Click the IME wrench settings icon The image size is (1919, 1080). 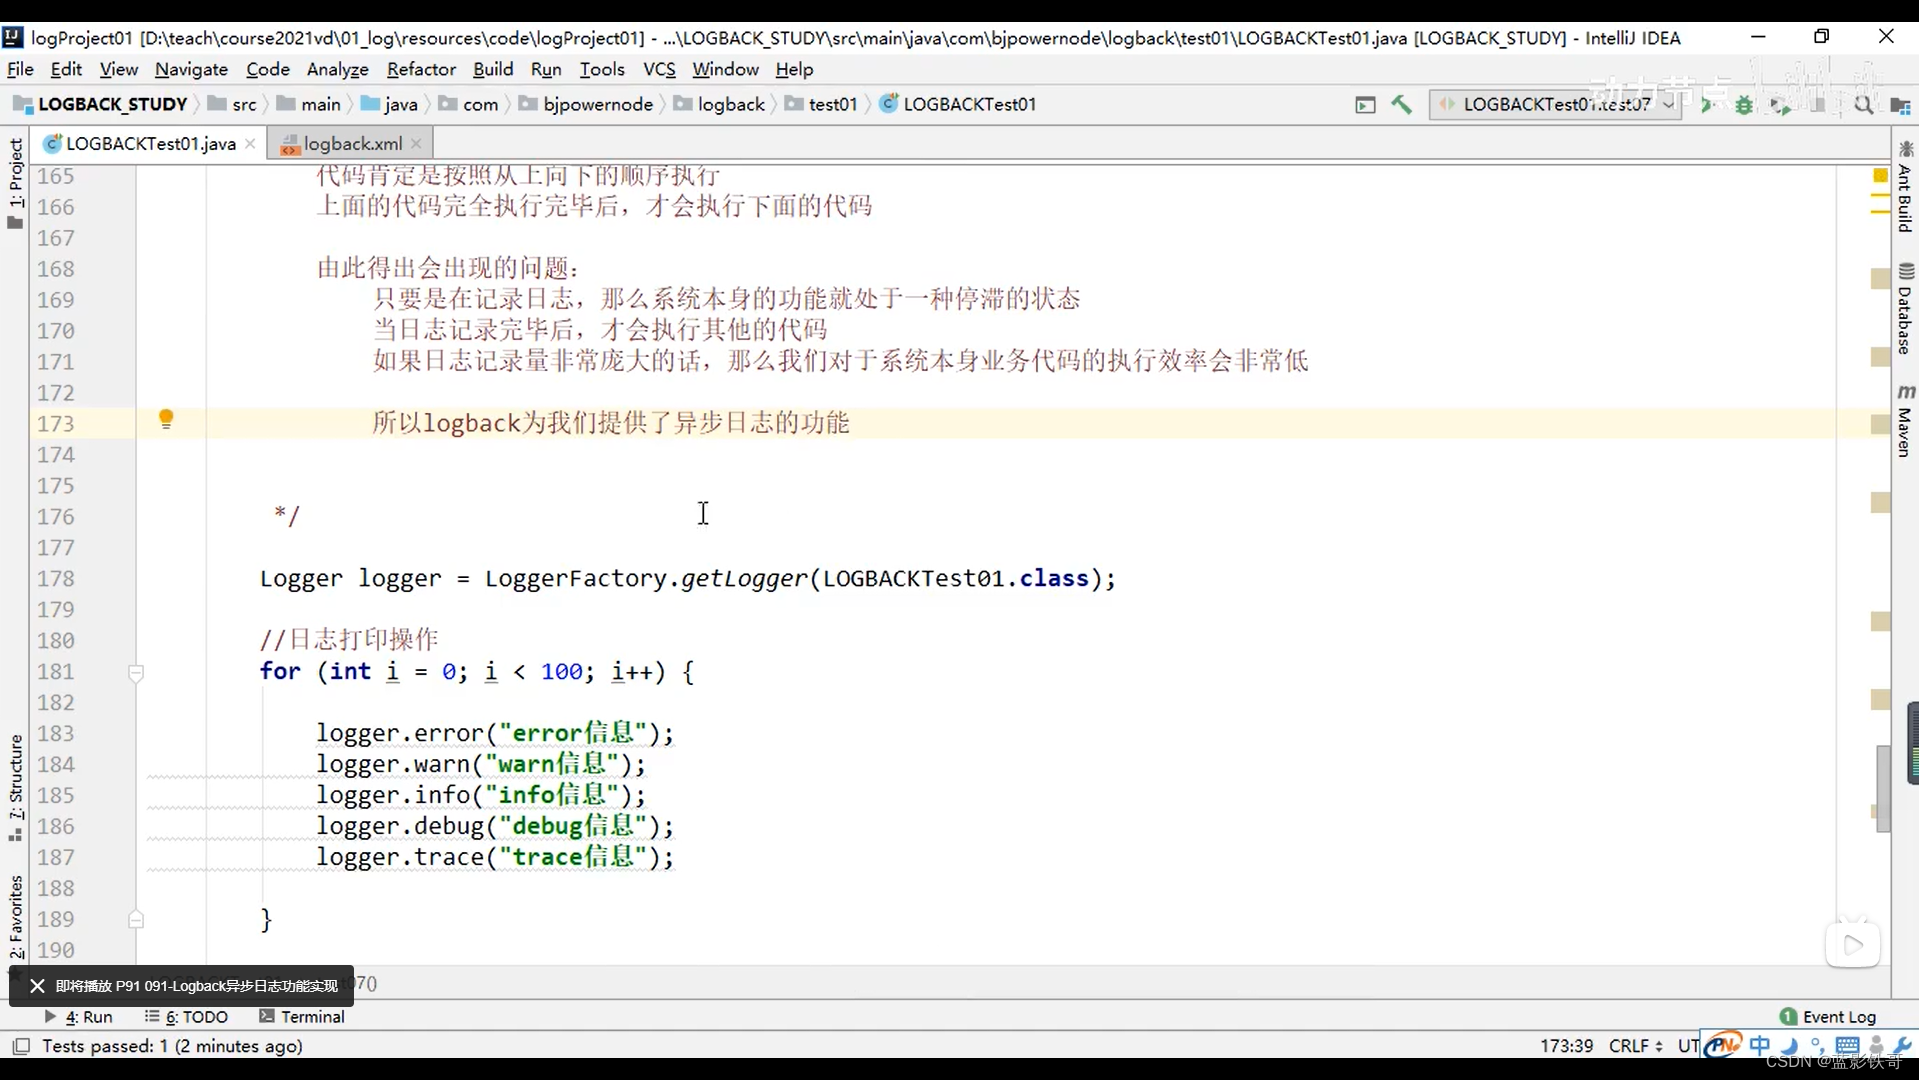click(x=1903, y=1045)
